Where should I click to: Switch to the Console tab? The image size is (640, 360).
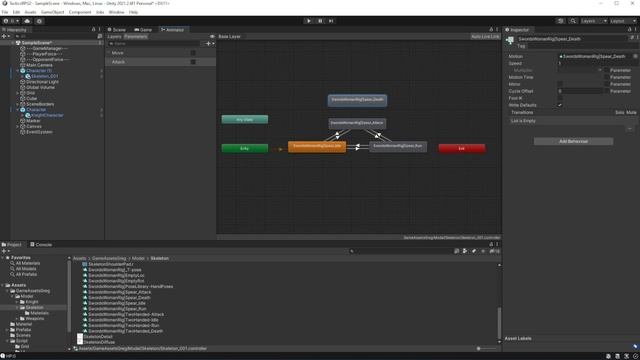(41, 244)
